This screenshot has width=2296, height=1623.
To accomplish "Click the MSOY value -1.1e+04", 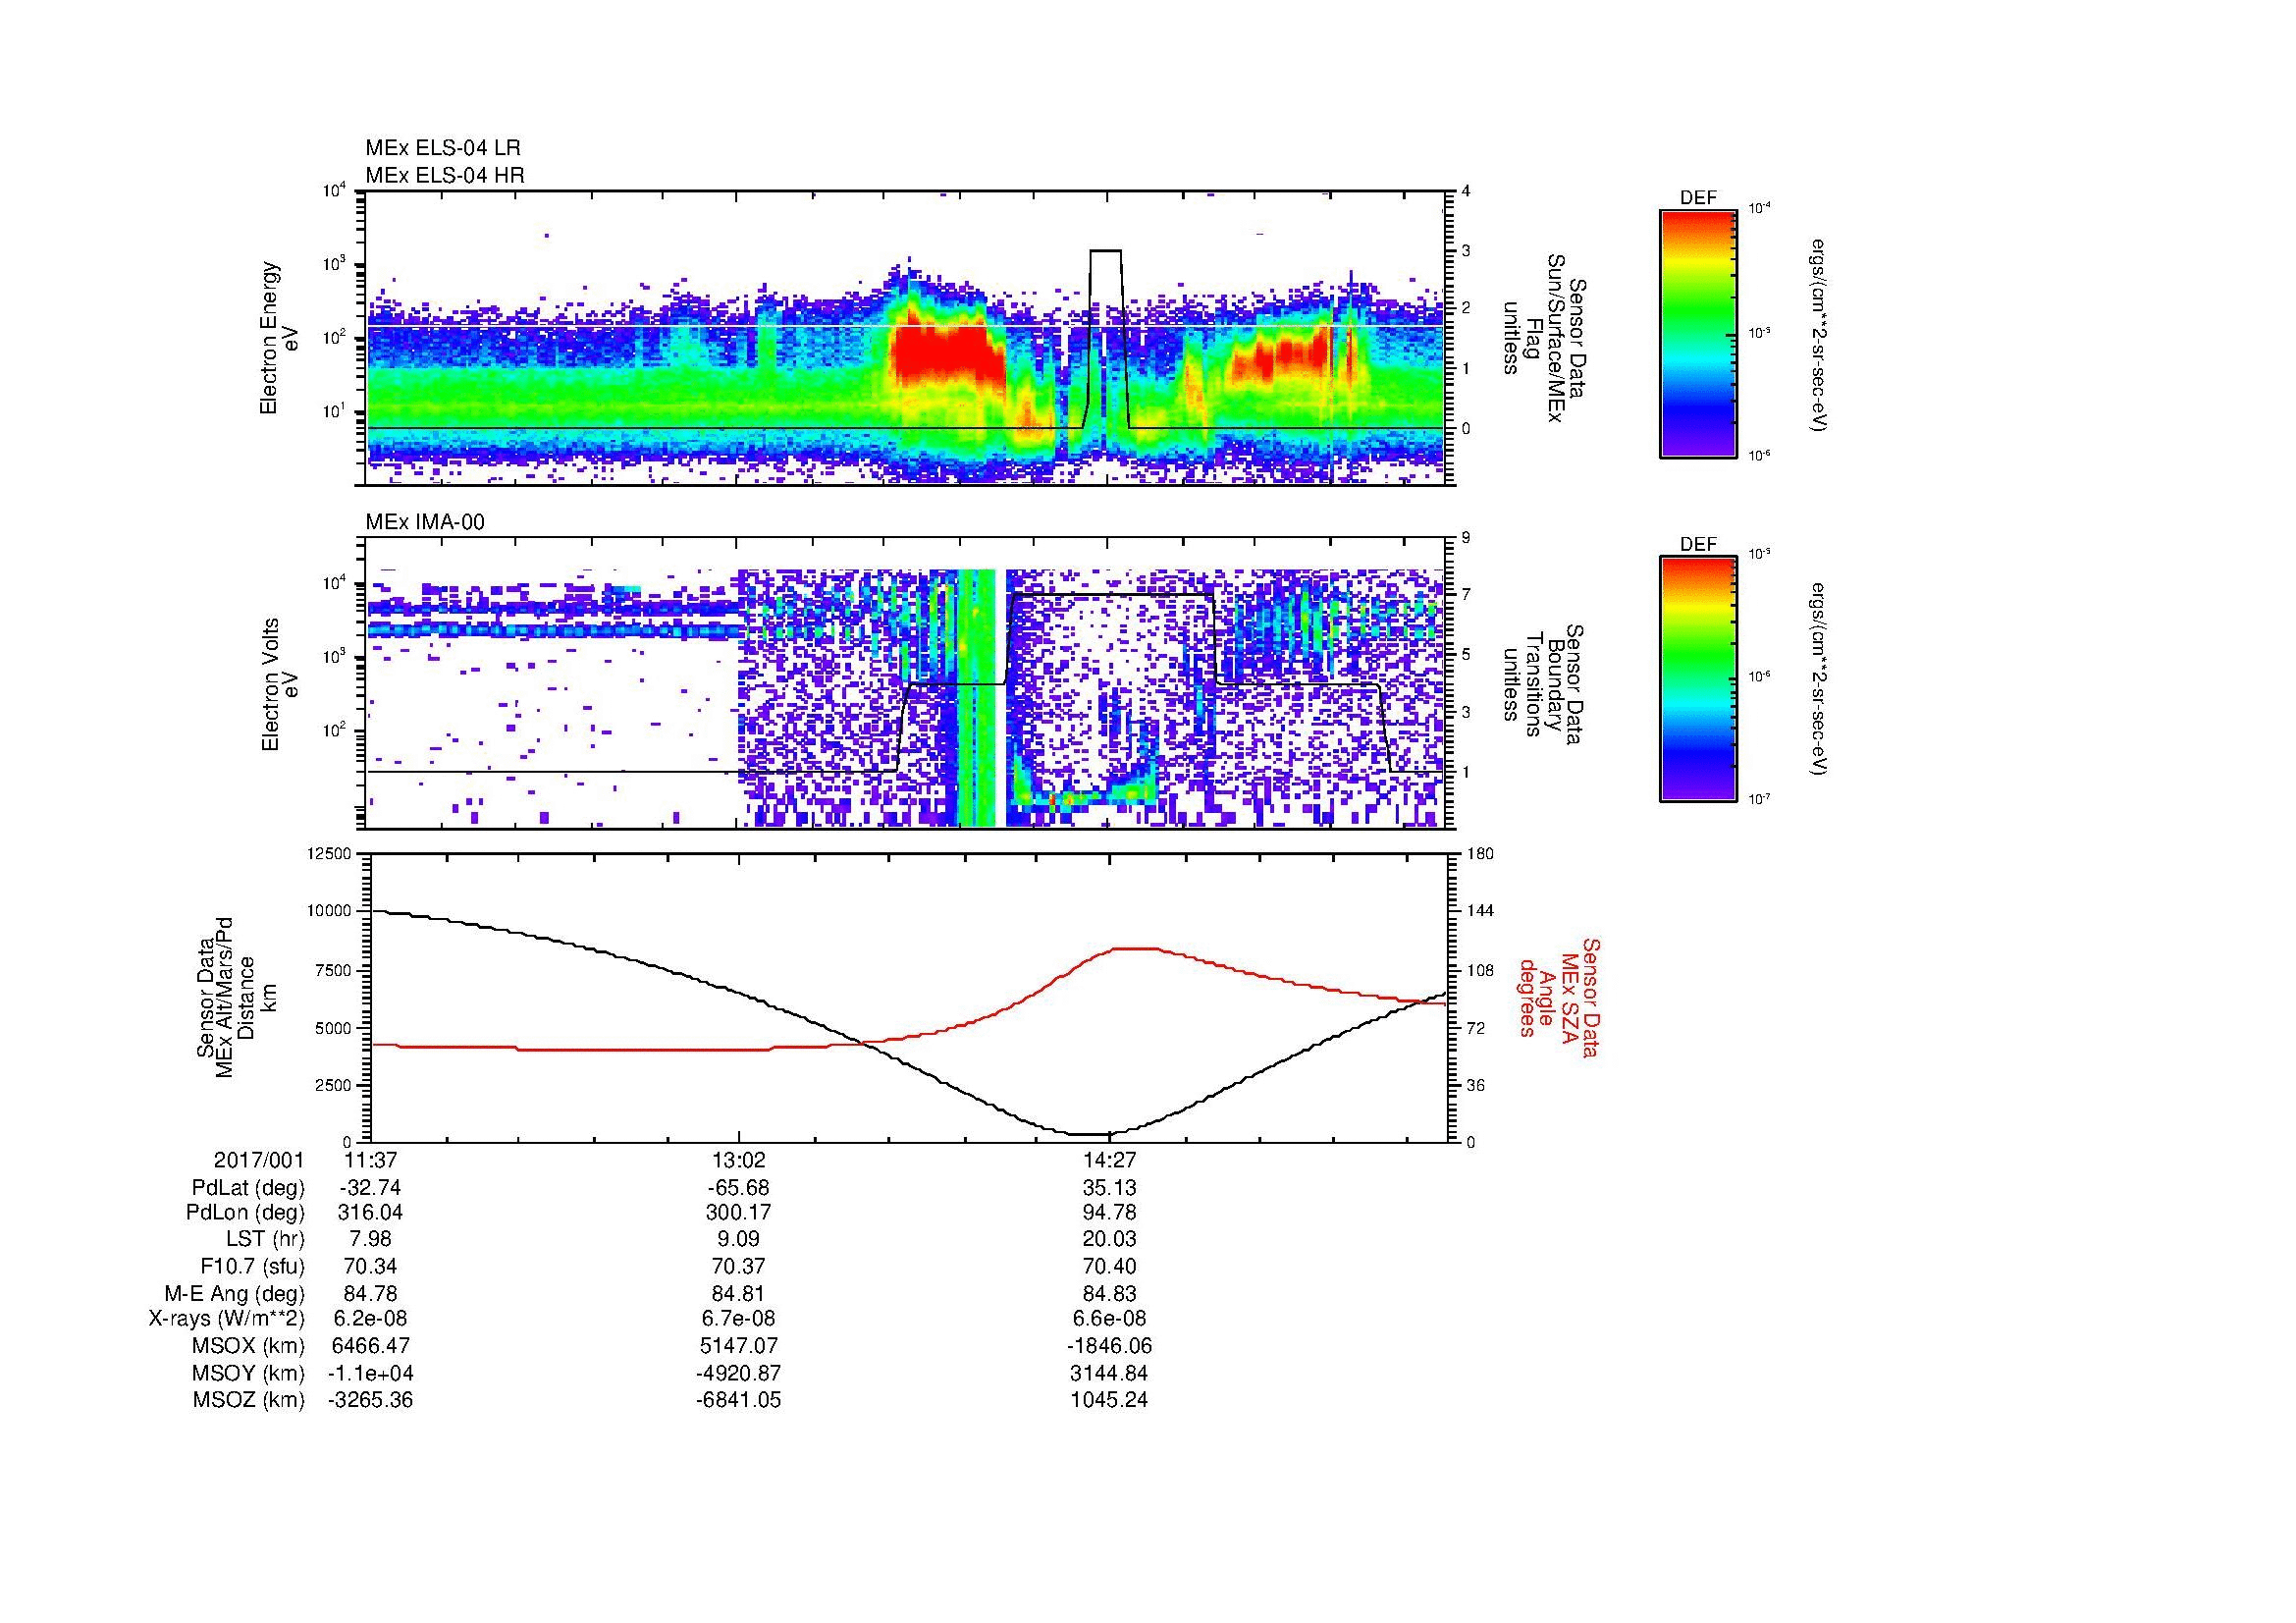I will [x=370, y=1373].
